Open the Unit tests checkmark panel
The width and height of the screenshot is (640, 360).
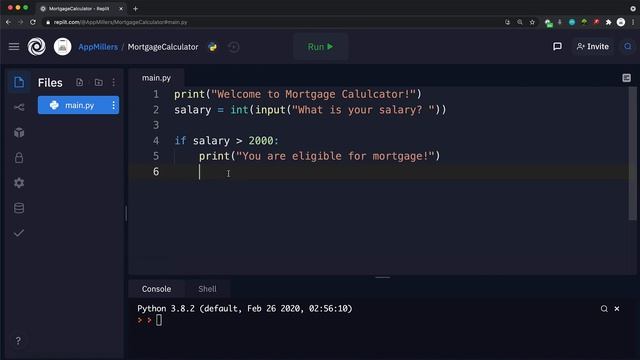pos(19,233)
